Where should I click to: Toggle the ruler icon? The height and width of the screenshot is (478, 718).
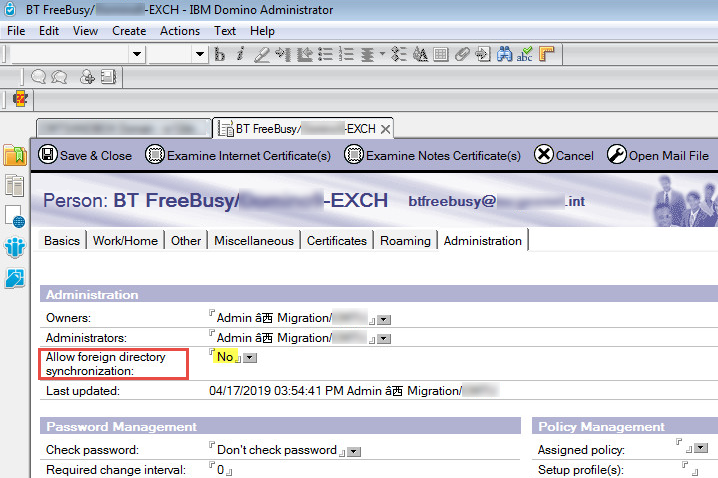pos(546,54)
